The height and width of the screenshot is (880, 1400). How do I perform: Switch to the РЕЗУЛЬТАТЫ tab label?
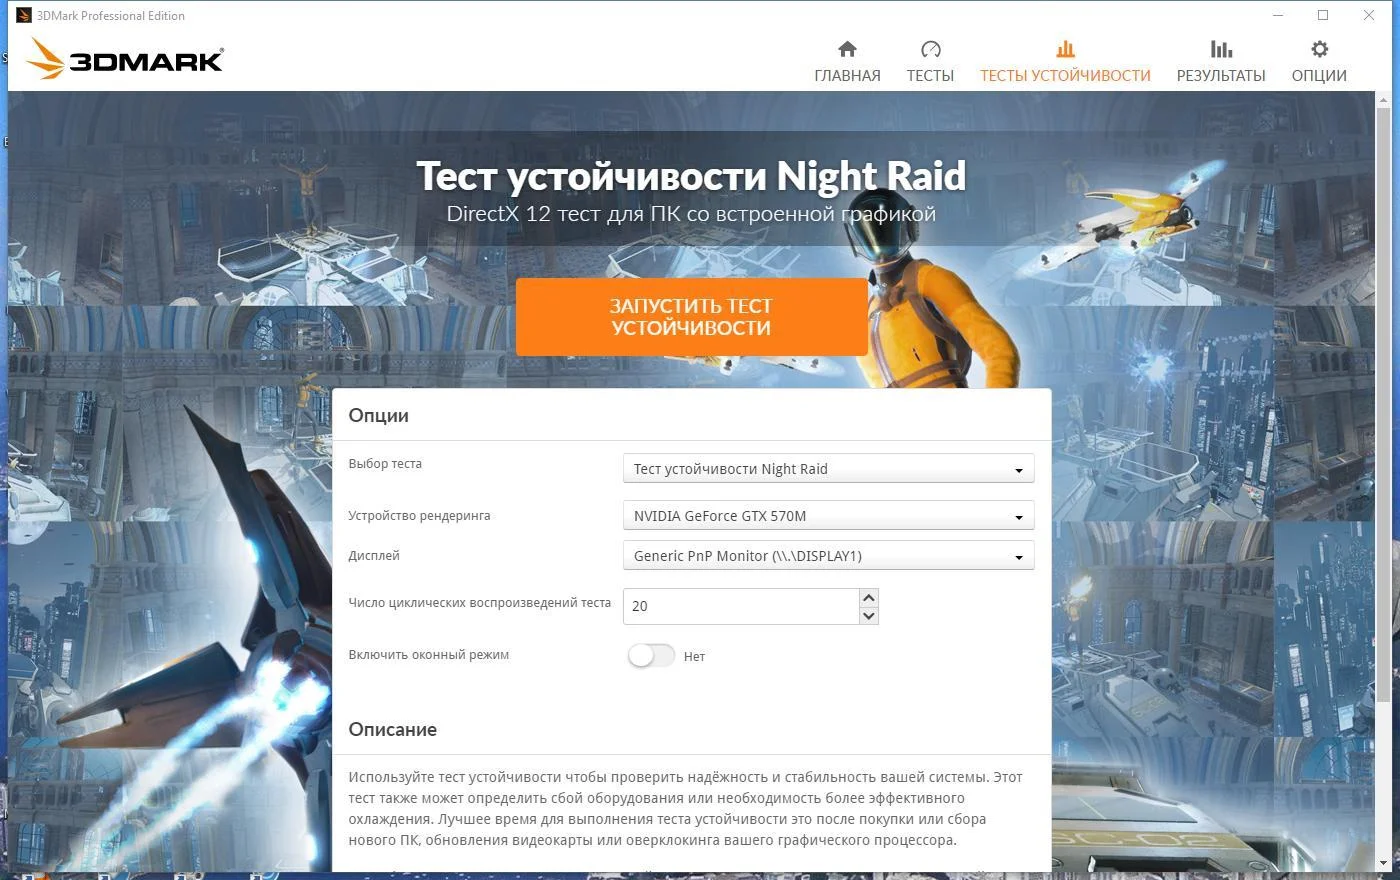tap(1221, 76)
